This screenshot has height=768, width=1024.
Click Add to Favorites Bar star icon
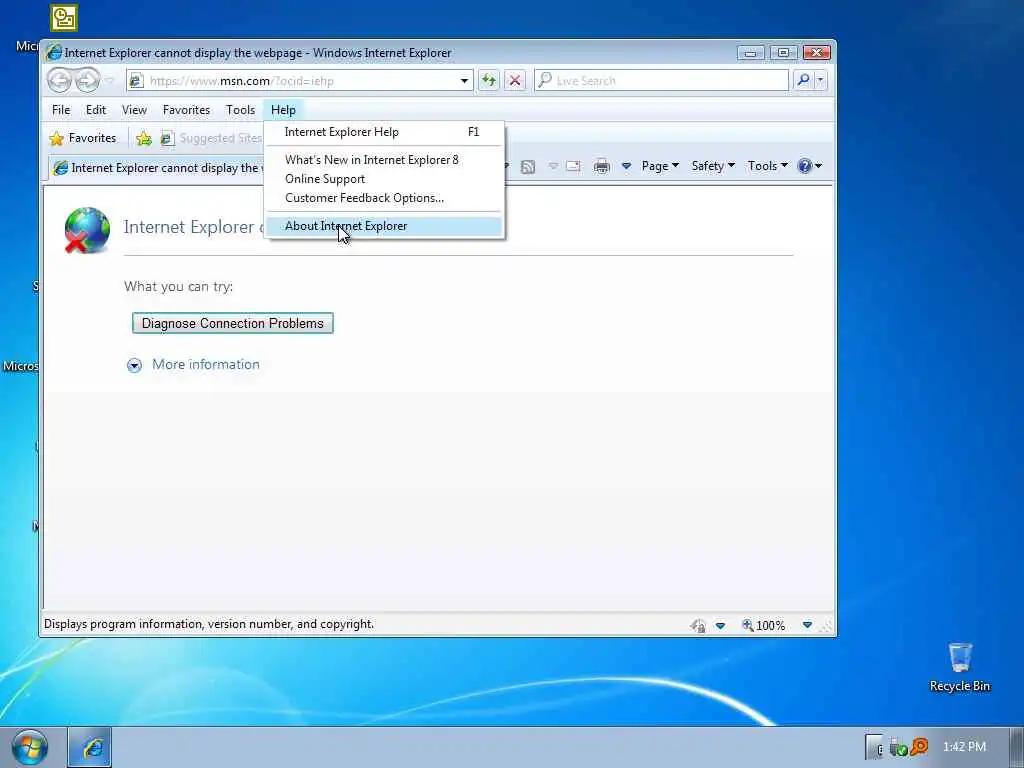click(x=144, y=138)
